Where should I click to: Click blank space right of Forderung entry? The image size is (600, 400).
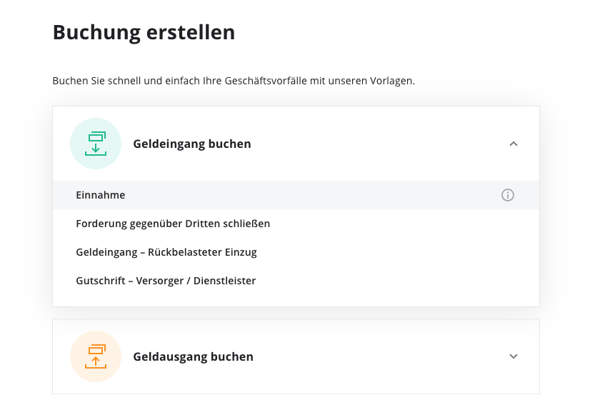pos(402,224)
